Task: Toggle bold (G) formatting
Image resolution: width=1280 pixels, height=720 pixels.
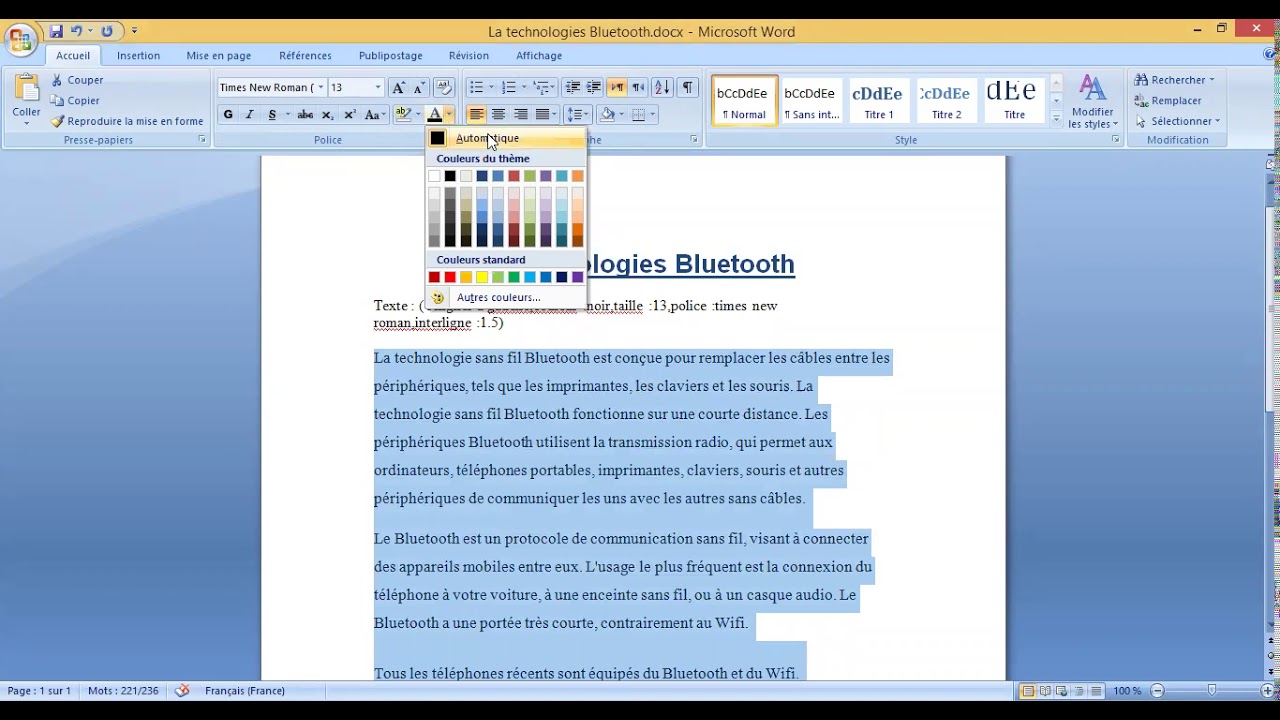Action: coord(228,115)
